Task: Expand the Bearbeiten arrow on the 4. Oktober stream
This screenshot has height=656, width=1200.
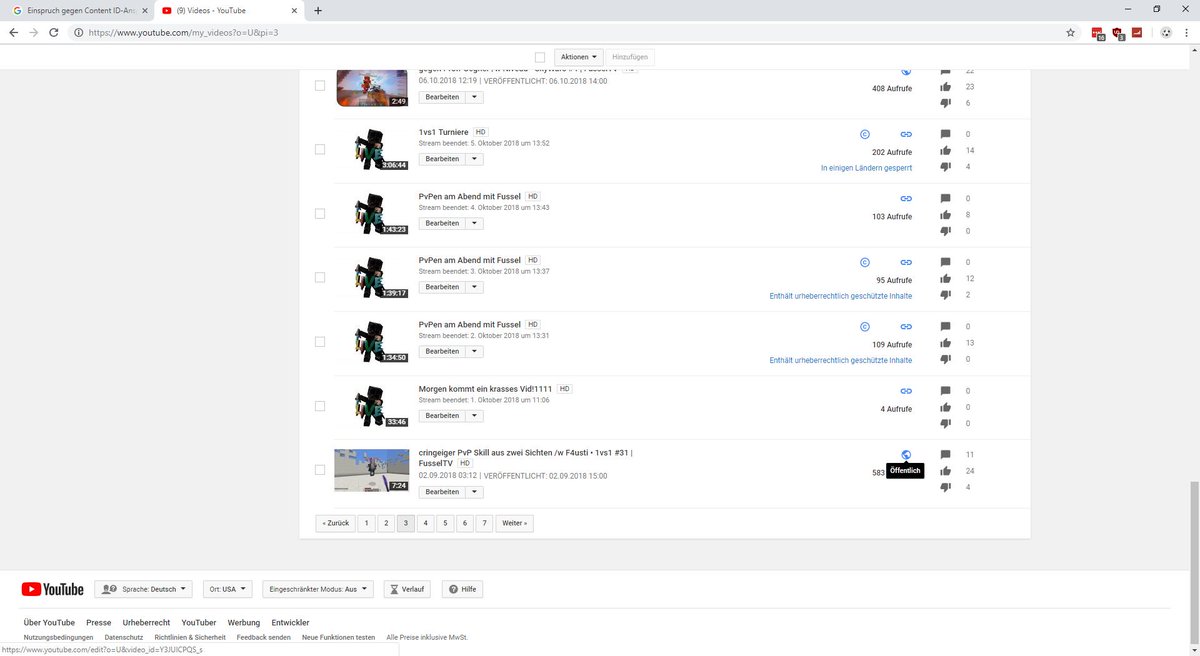Action: tap(475, 223)
